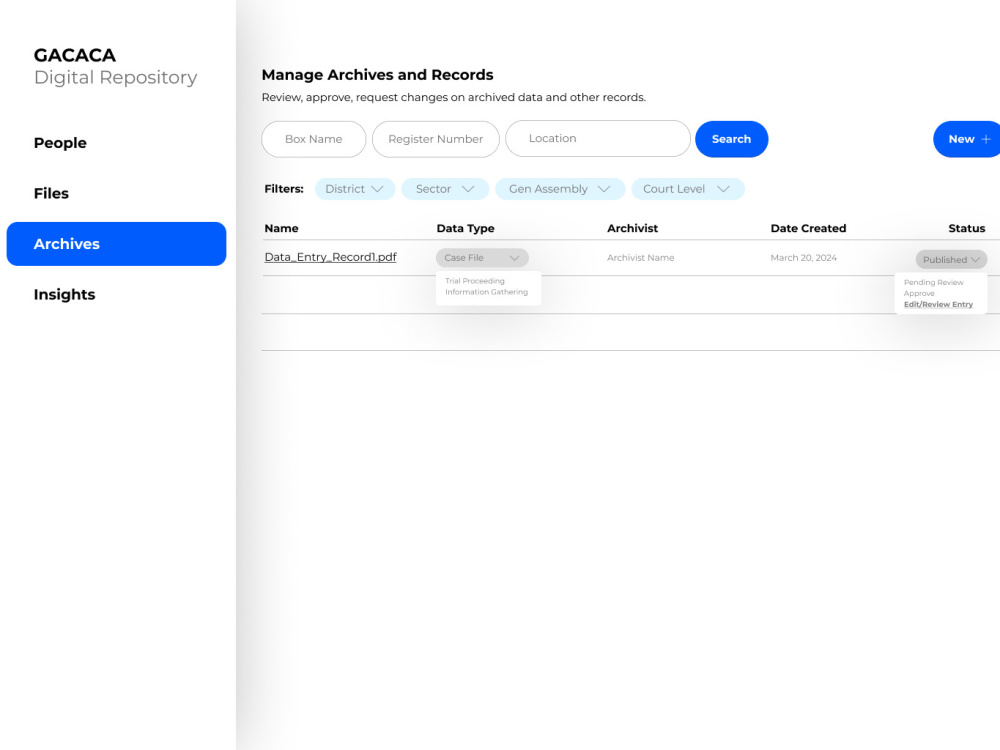Select Approve status option
The height and width of the screenshot is (750, 1000).
coord(919,293)
